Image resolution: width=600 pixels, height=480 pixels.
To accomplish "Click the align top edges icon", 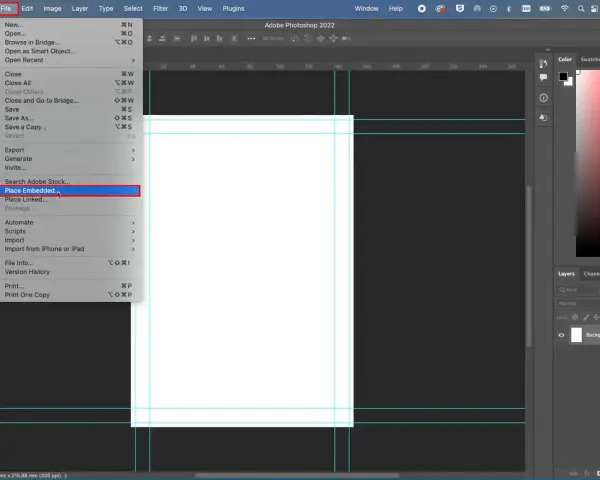I will tap(194, 38).
